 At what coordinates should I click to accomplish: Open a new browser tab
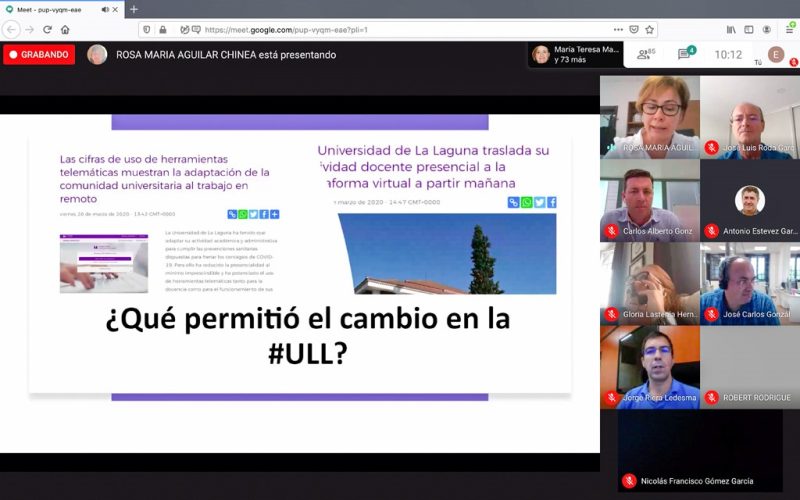tap(134, 9)
